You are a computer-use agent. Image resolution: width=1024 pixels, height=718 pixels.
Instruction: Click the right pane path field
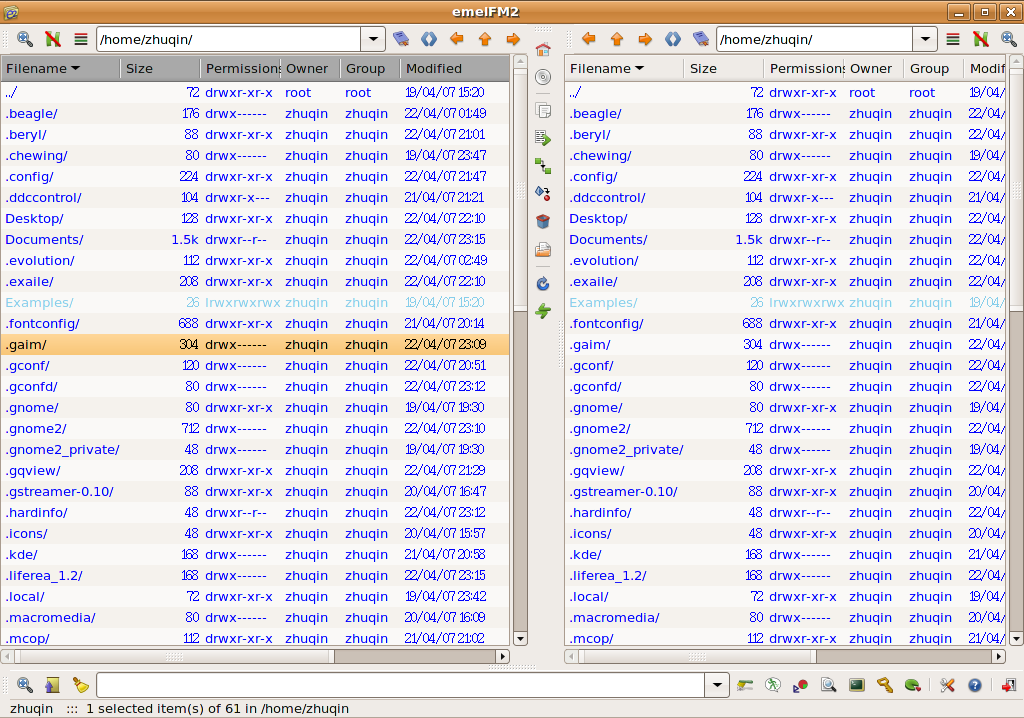pos(815,39)
